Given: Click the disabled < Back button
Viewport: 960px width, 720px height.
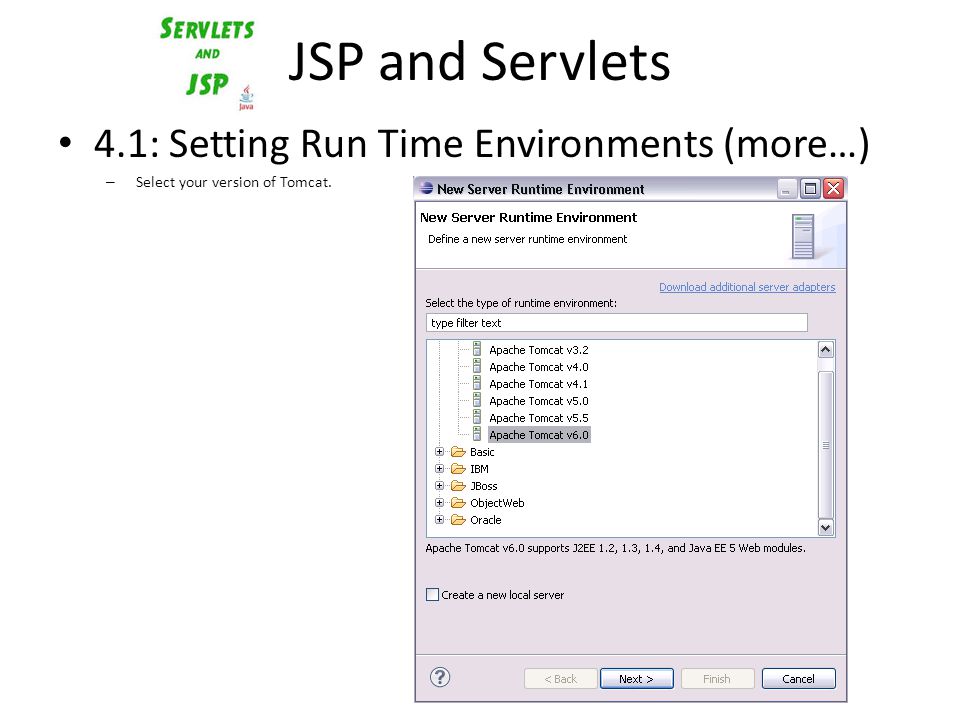Looking at the screenshot, I should click(561, 678).
